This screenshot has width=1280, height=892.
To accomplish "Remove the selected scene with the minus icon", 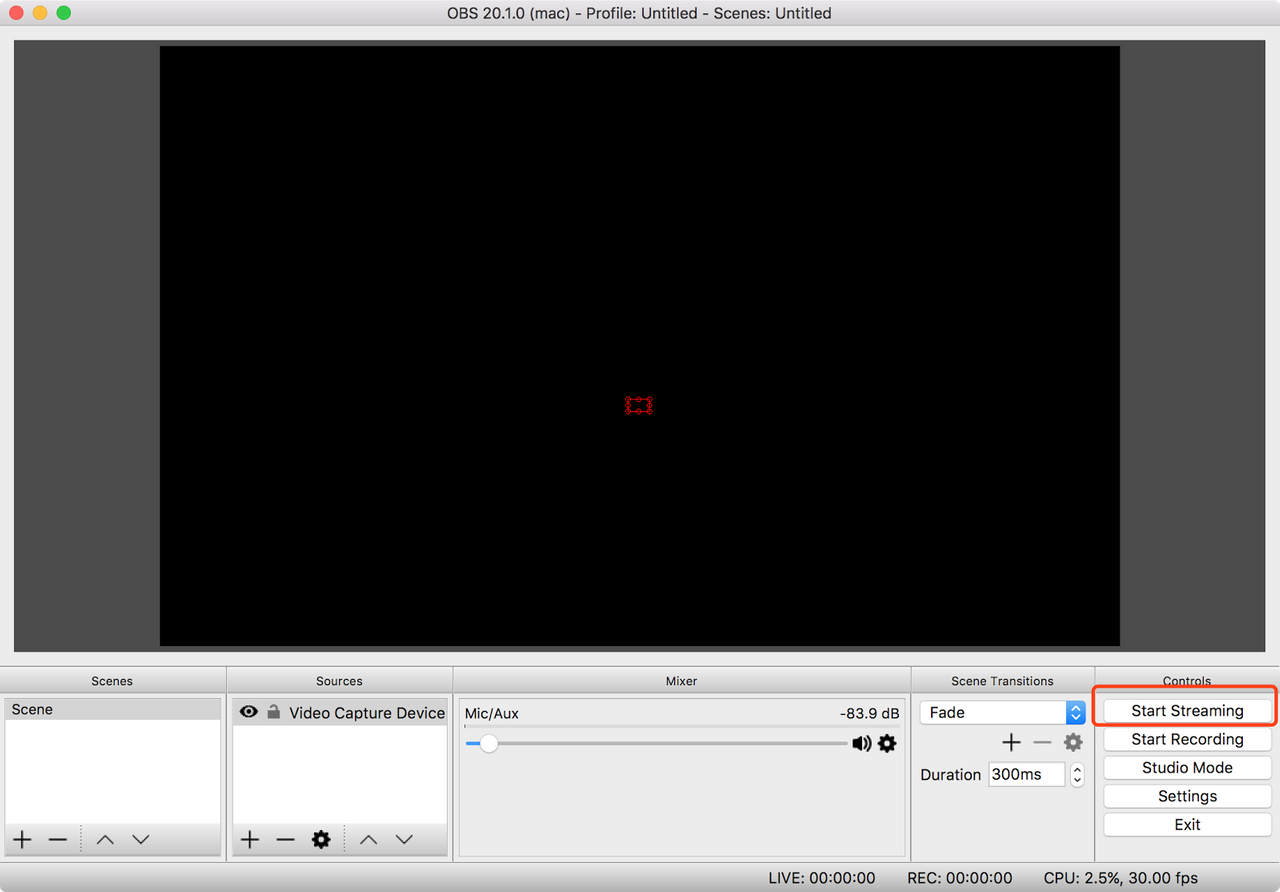I will pos(58,839).
